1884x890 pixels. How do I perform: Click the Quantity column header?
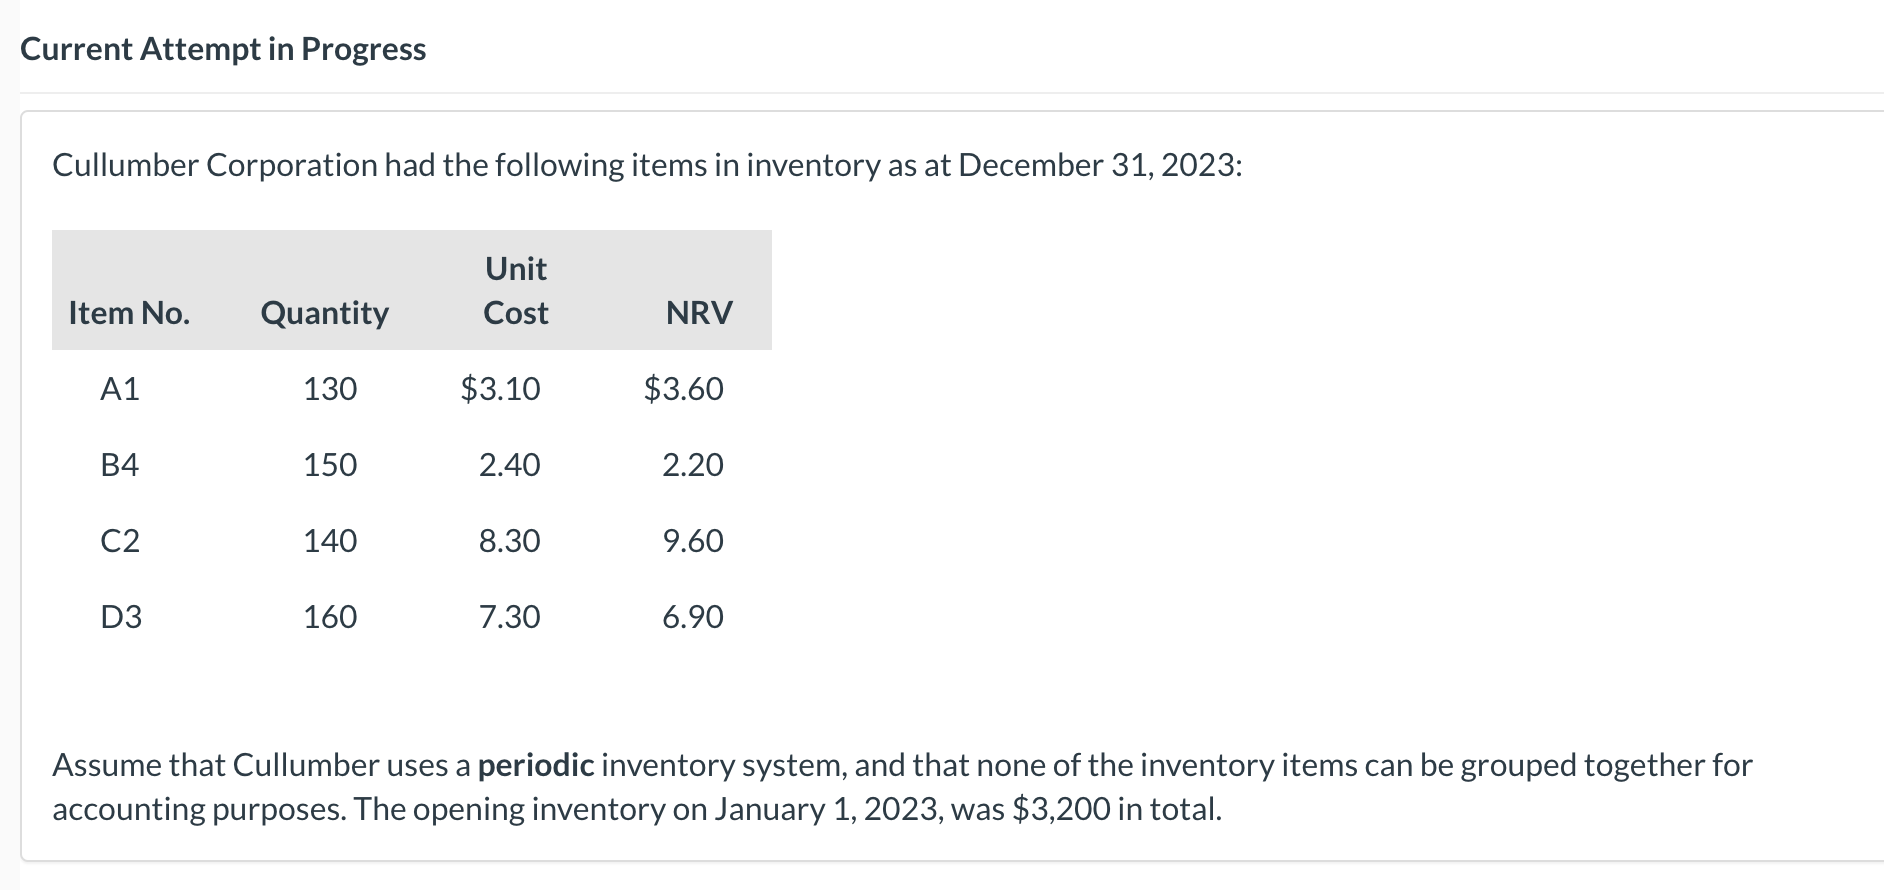tap(324, 313)
